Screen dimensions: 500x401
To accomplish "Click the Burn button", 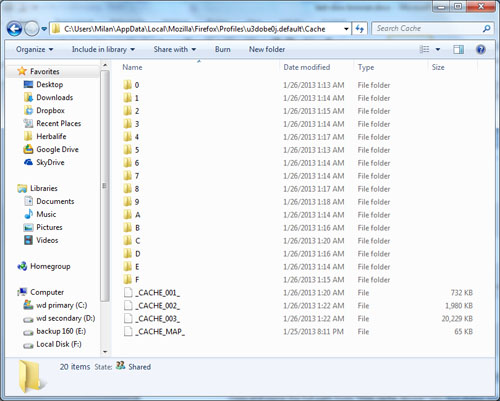I will coord(223,49).
